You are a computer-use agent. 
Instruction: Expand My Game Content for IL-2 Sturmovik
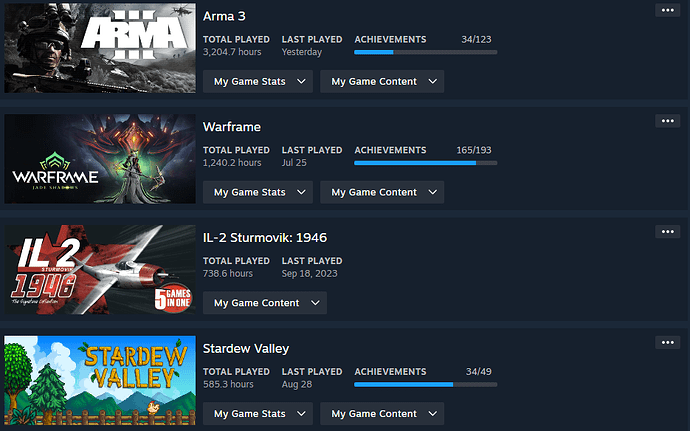coord(265,303)
